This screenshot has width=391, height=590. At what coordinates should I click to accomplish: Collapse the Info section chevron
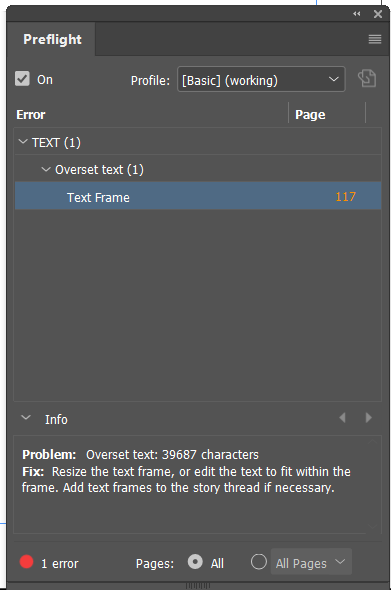pyautogui.click(x=26, y=418)
